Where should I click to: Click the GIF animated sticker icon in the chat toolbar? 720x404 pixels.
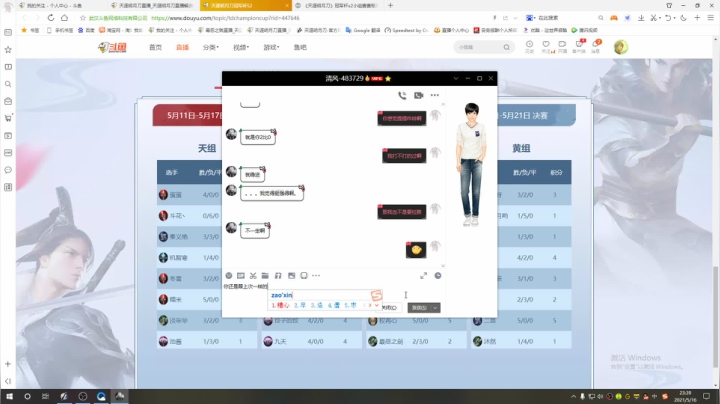[x=241, y=275]
